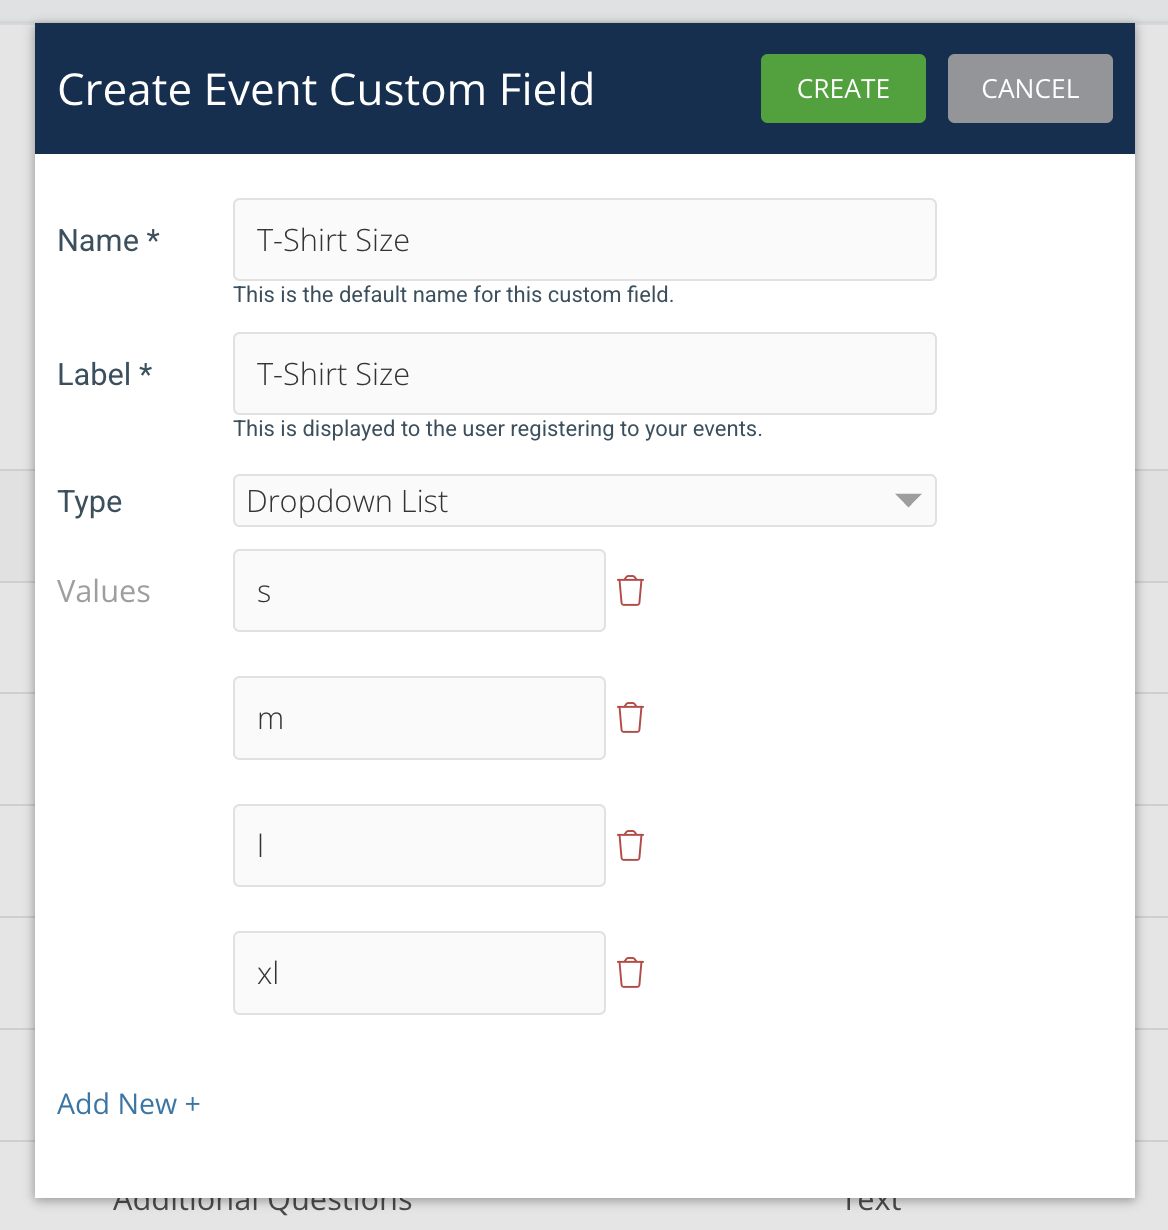Add a new value with Add New +
The height and width of the screenshot is (1230, 1168).
[x=129, y=1104]
